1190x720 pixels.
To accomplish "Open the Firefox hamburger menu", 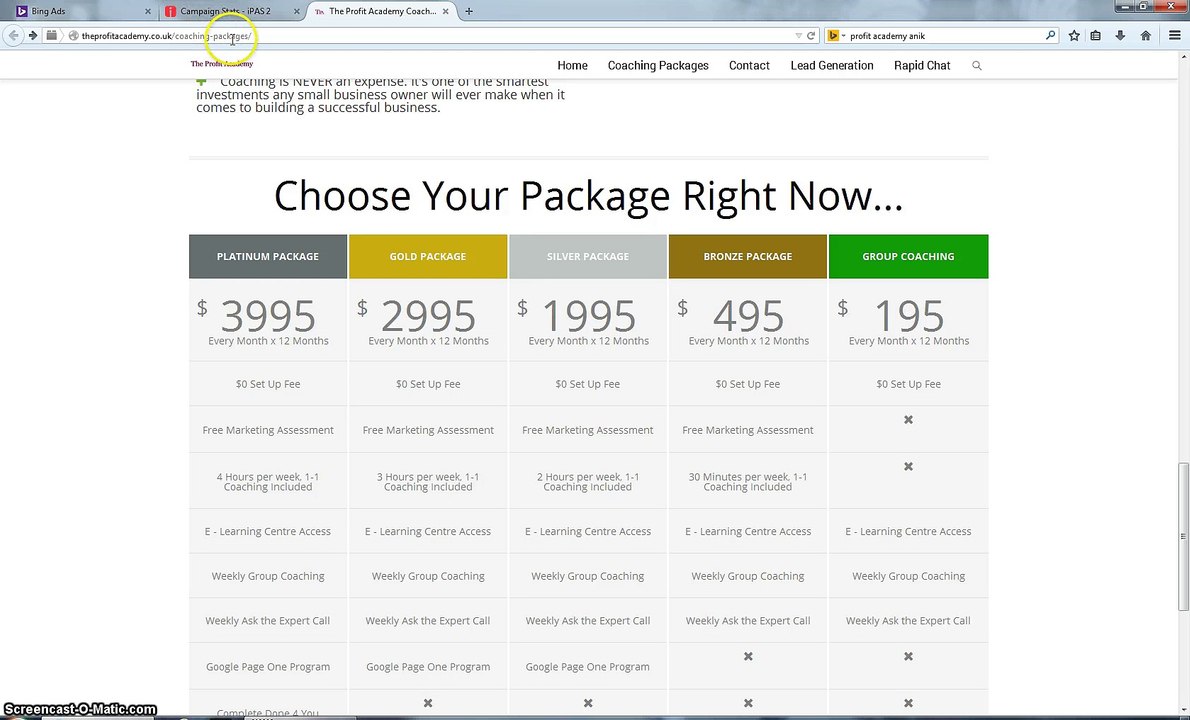I will tap(1174, 36).
